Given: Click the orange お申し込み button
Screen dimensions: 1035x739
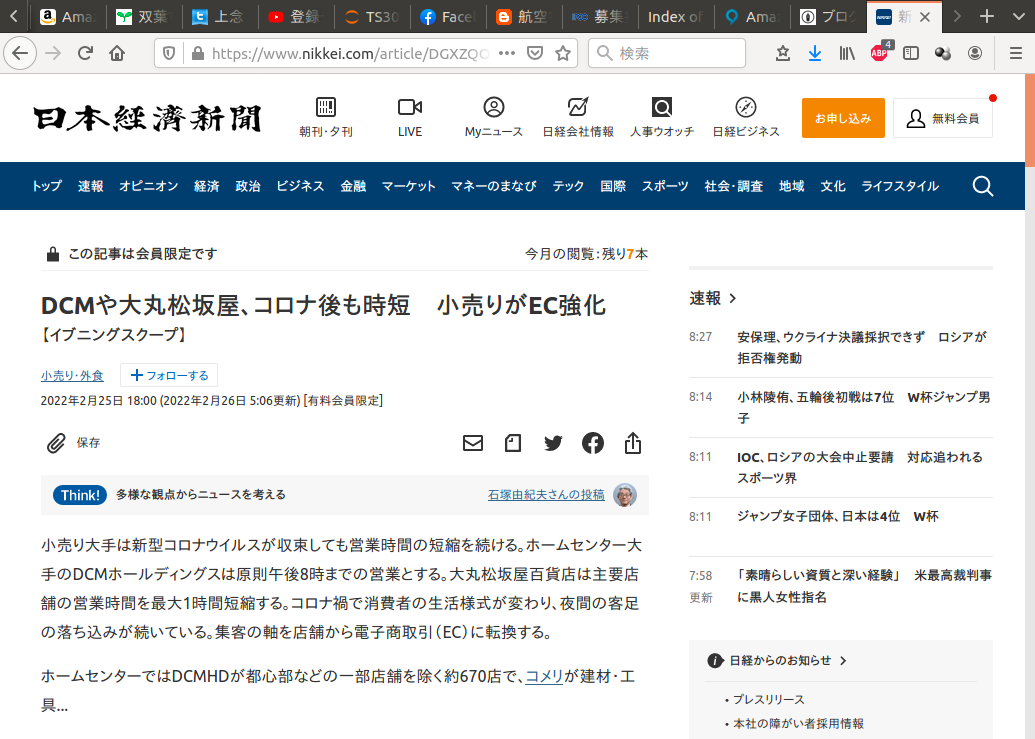Looking at the screenshot, I should click(x=843, y=118).
